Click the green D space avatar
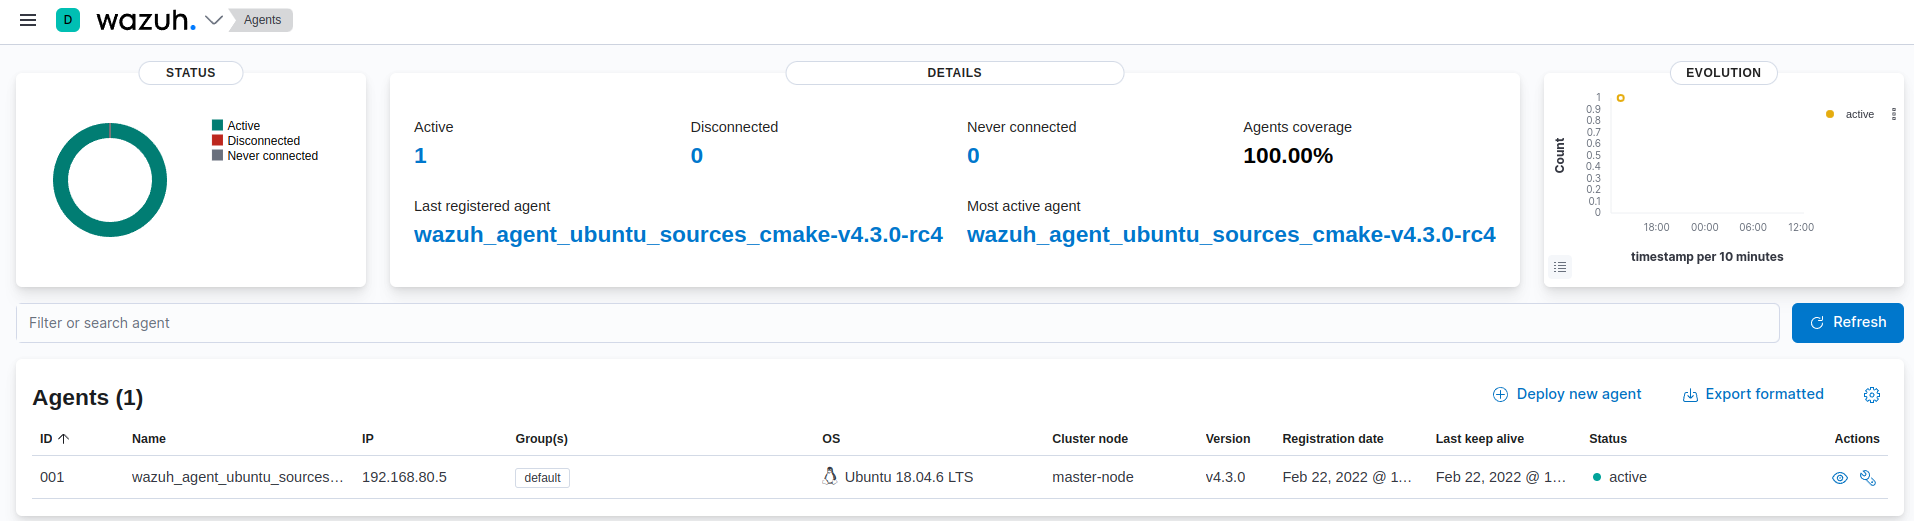Viewport: 1914px width, 521px height. click(68, 20)
